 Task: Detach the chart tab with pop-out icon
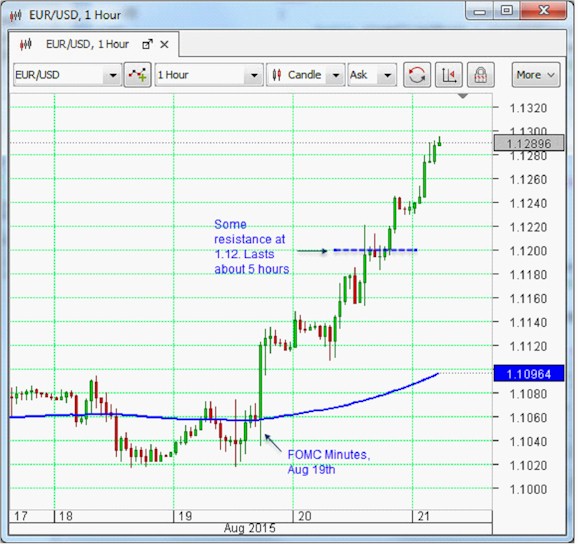147,45
